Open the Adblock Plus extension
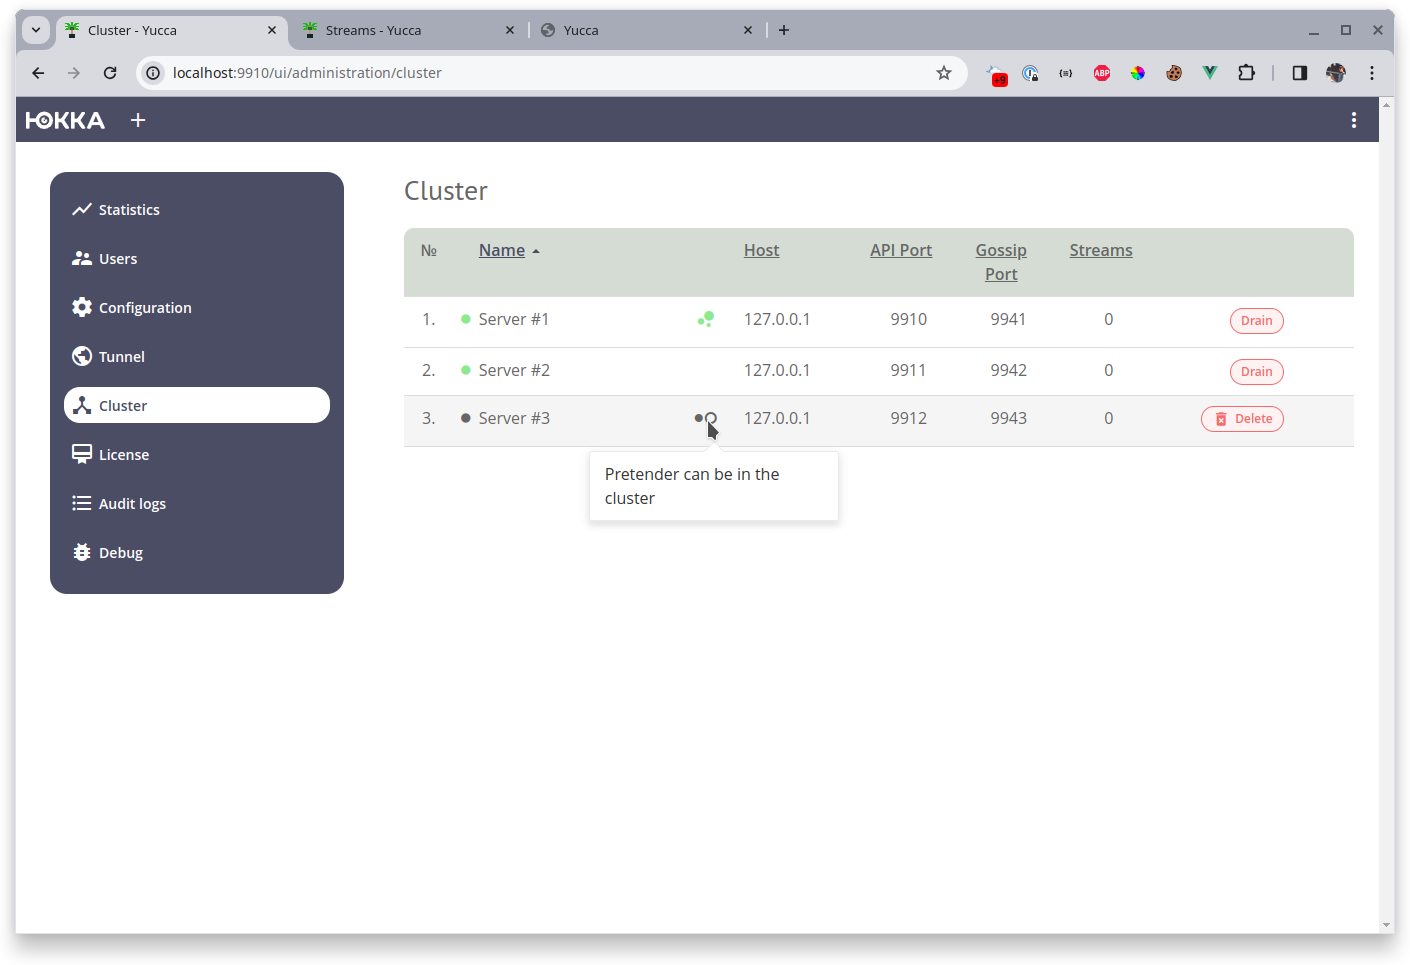1410x965 pixels. 1102,73
